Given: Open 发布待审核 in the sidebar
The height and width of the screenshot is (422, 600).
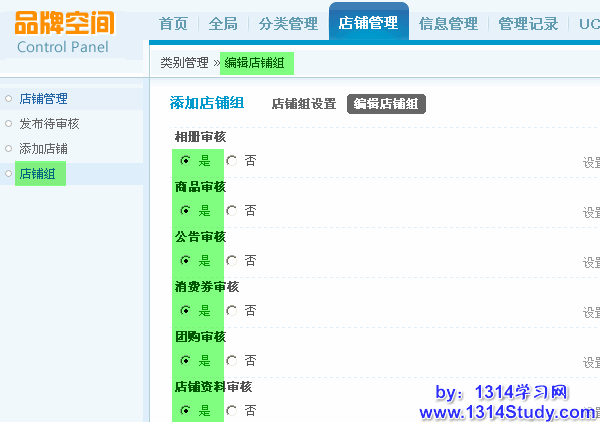Looking at the screenshot, I should 49,124.
